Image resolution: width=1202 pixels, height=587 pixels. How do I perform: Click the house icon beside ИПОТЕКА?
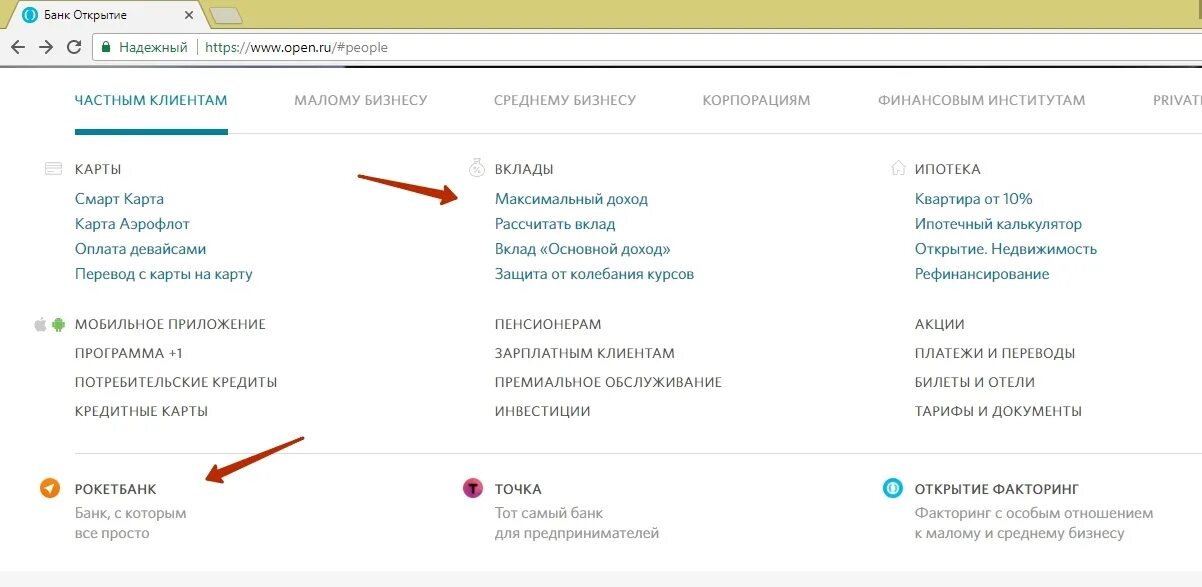(x=897, y=167)
